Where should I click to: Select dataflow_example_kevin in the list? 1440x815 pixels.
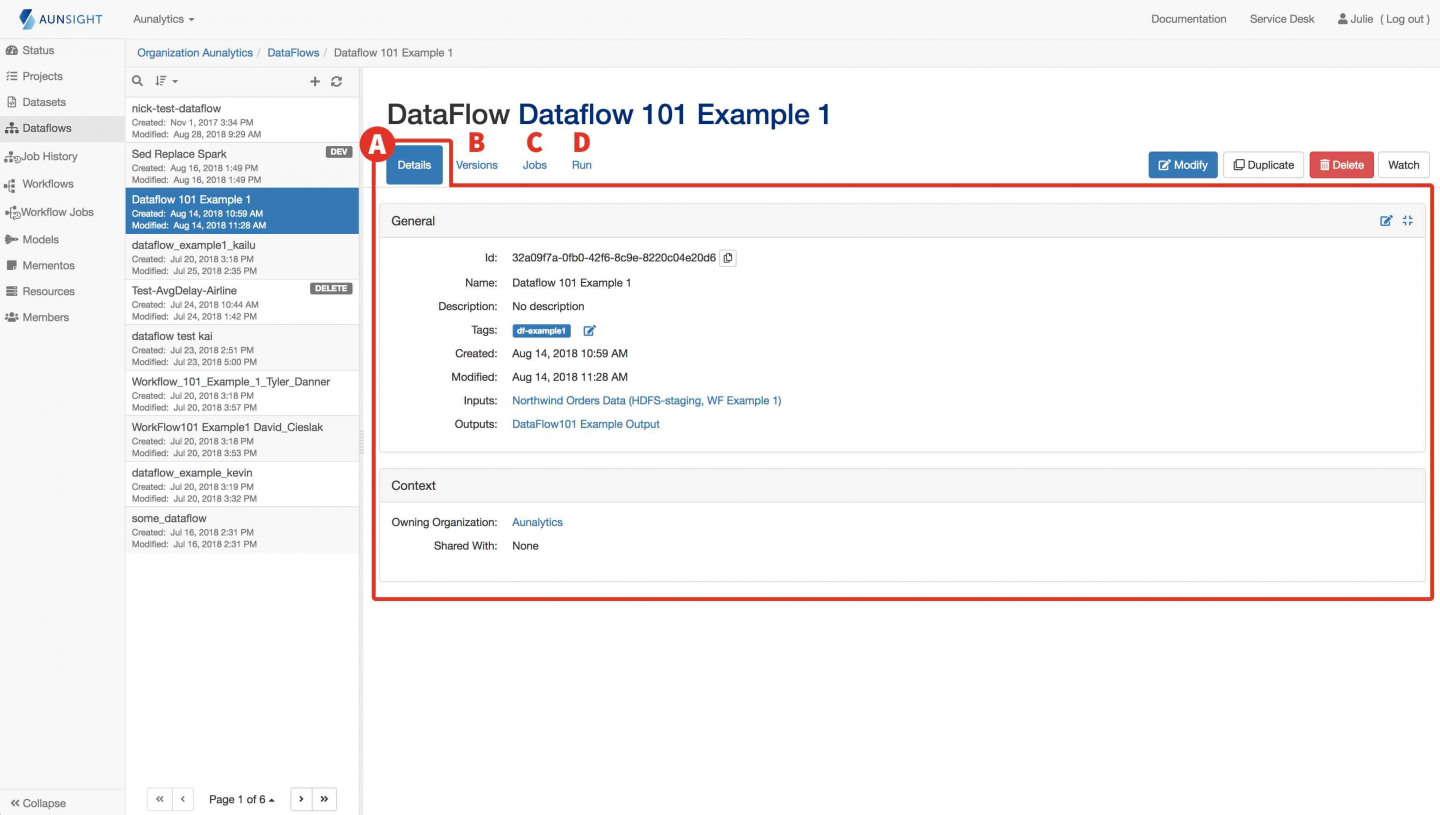242,484
